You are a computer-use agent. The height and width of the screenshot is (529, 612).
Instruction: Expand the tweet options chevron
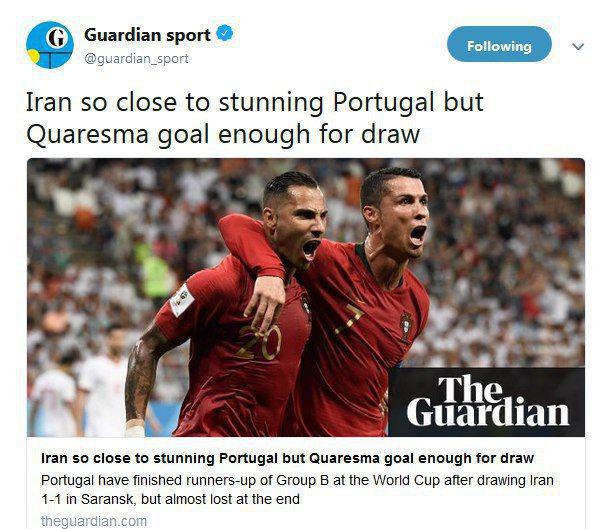(x=578, y=47)
